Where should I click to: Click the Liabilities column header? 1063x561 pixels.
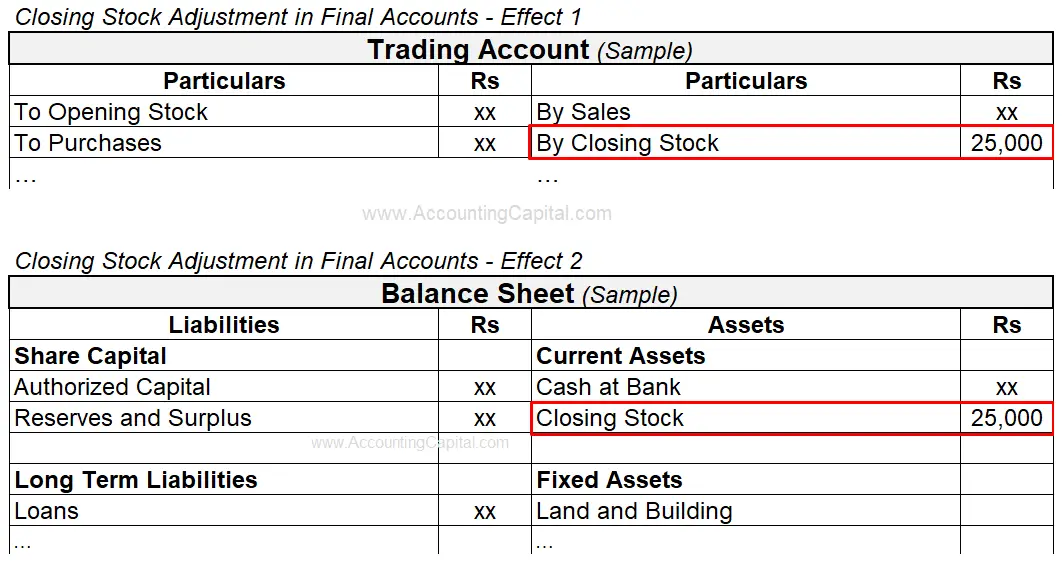coord(224,325)
